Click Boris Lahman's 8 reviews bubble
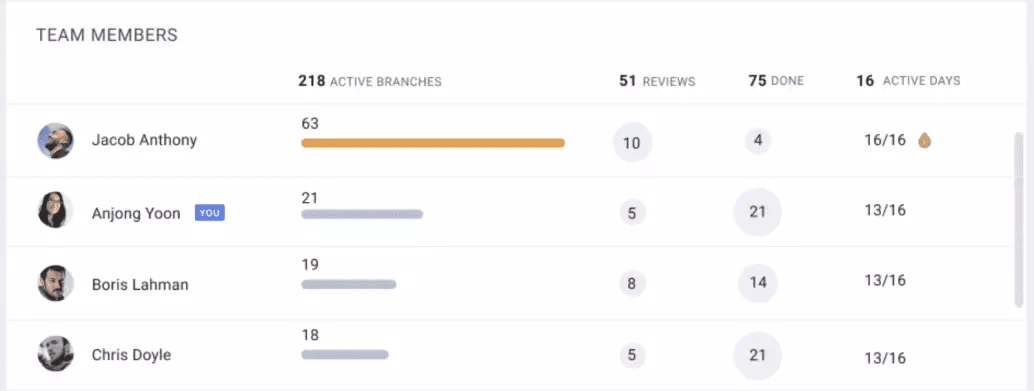Screen dimensions: 1034x391 tap(632, 284)
